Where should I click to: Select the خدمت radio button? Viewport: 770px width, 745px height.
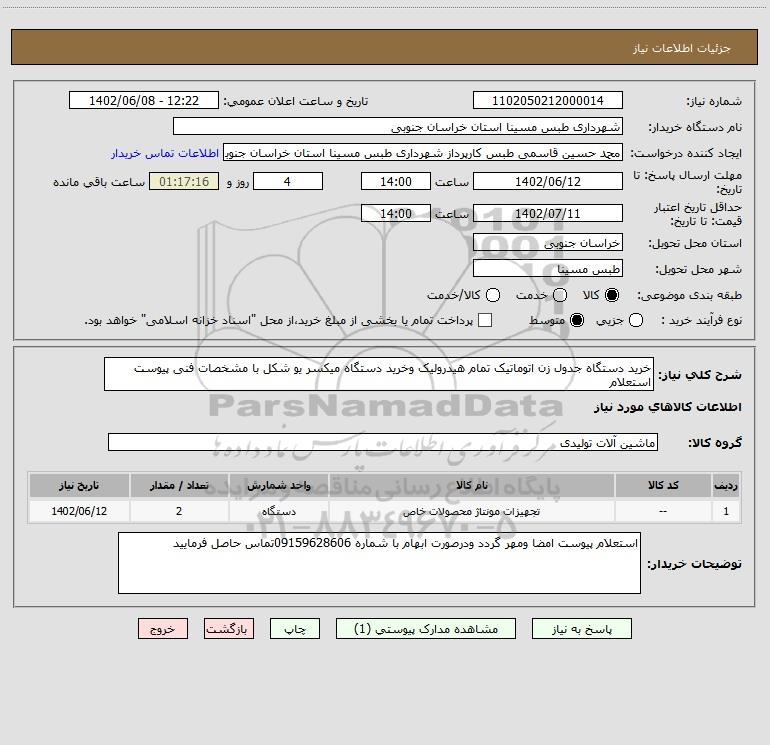560,295
